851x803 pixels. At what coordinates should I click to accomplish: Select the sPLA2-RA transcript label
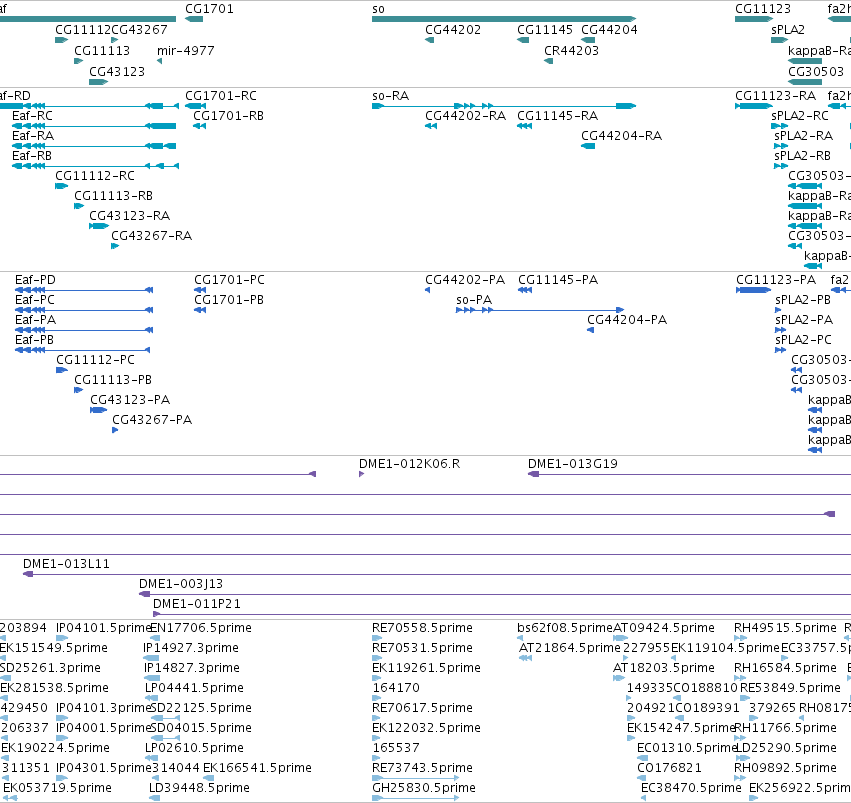[x=803, y=136]
